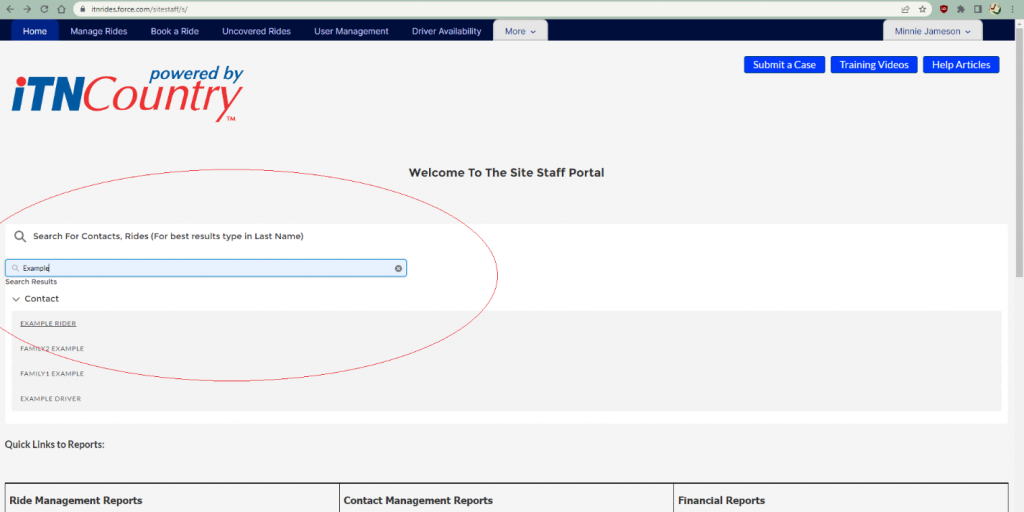
Task: Open the Training Videos button
Action: point(873,65)
